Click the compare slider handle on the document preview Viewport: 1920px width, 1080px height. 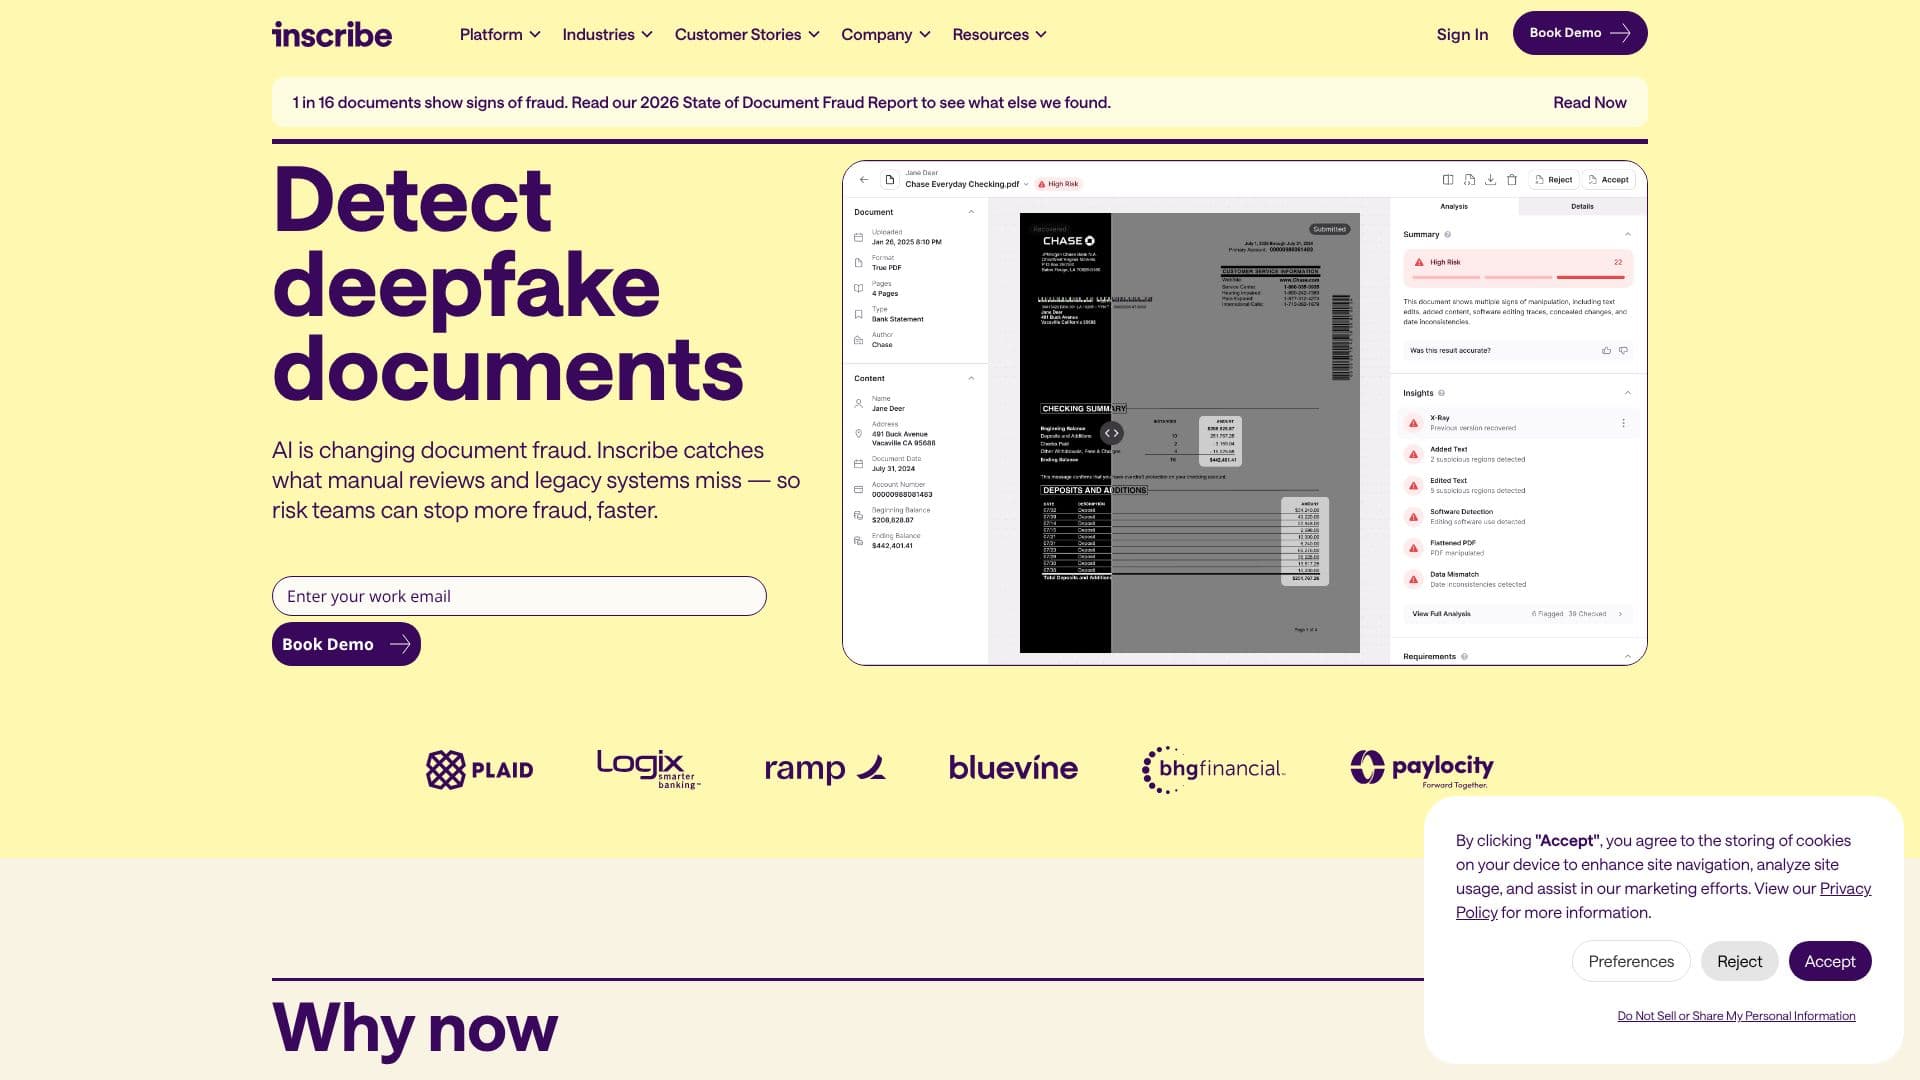click(x=1111, y=433)
